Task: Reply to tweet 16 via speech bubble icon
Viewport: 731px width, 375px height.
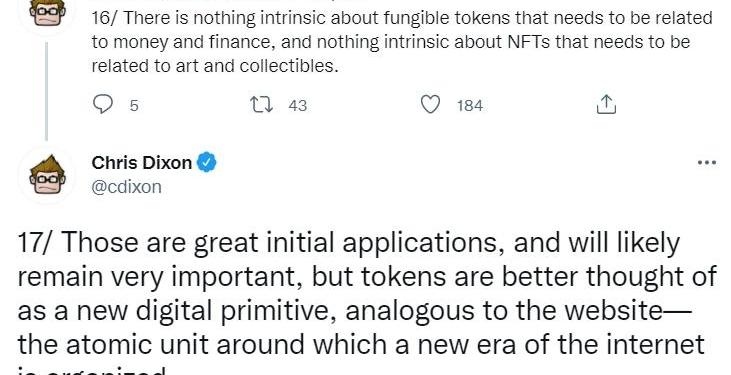Action: (103, 104)
